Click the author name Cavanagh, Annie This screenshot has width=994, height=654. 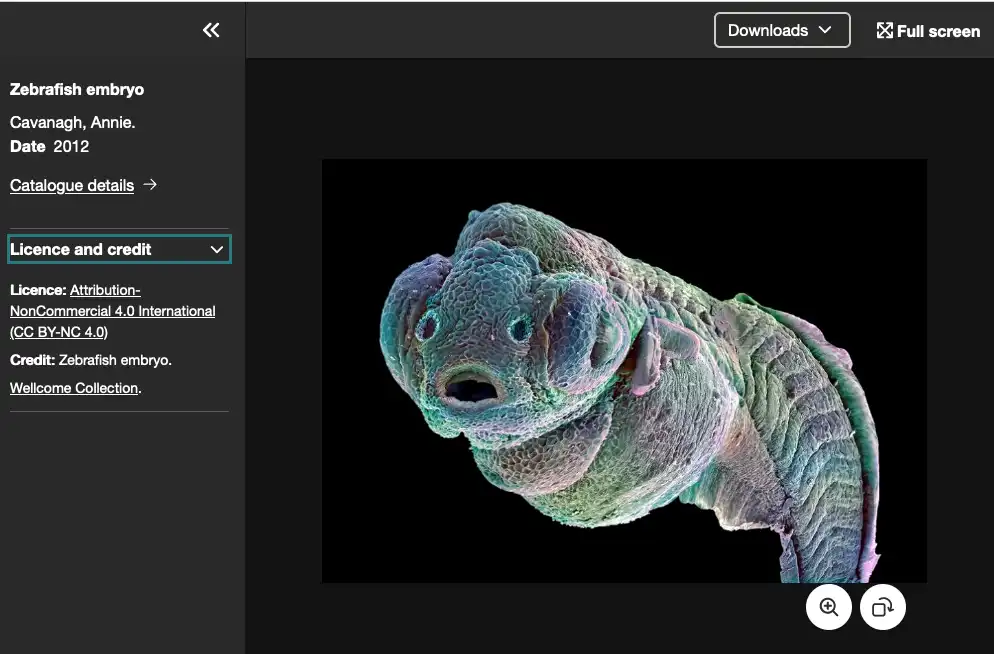[72, 122]
